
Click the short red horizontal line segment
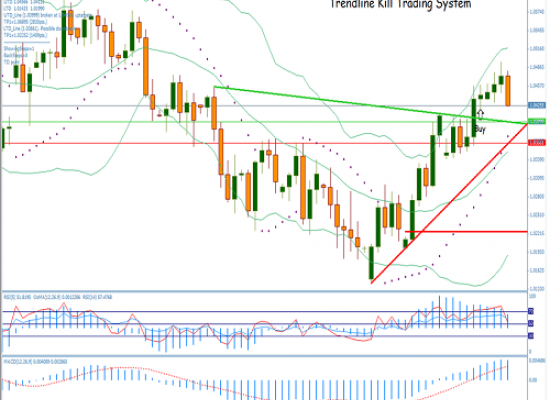coord(467,232)
